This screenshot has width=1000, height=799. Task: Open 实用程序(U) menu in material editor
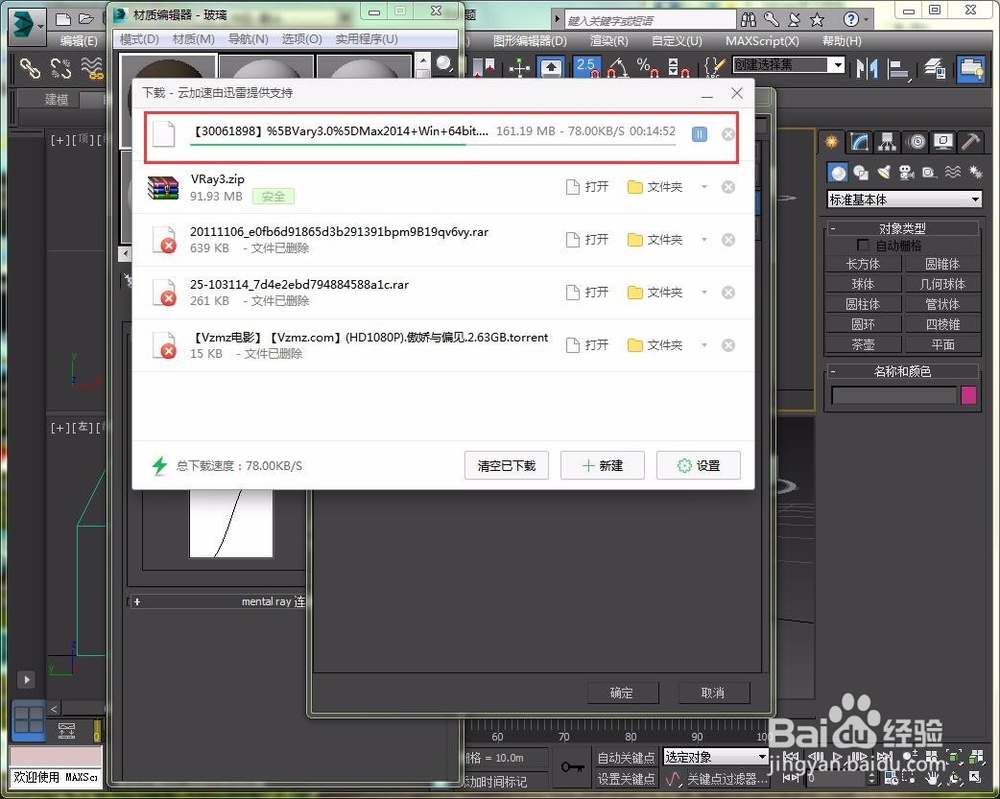367,39
